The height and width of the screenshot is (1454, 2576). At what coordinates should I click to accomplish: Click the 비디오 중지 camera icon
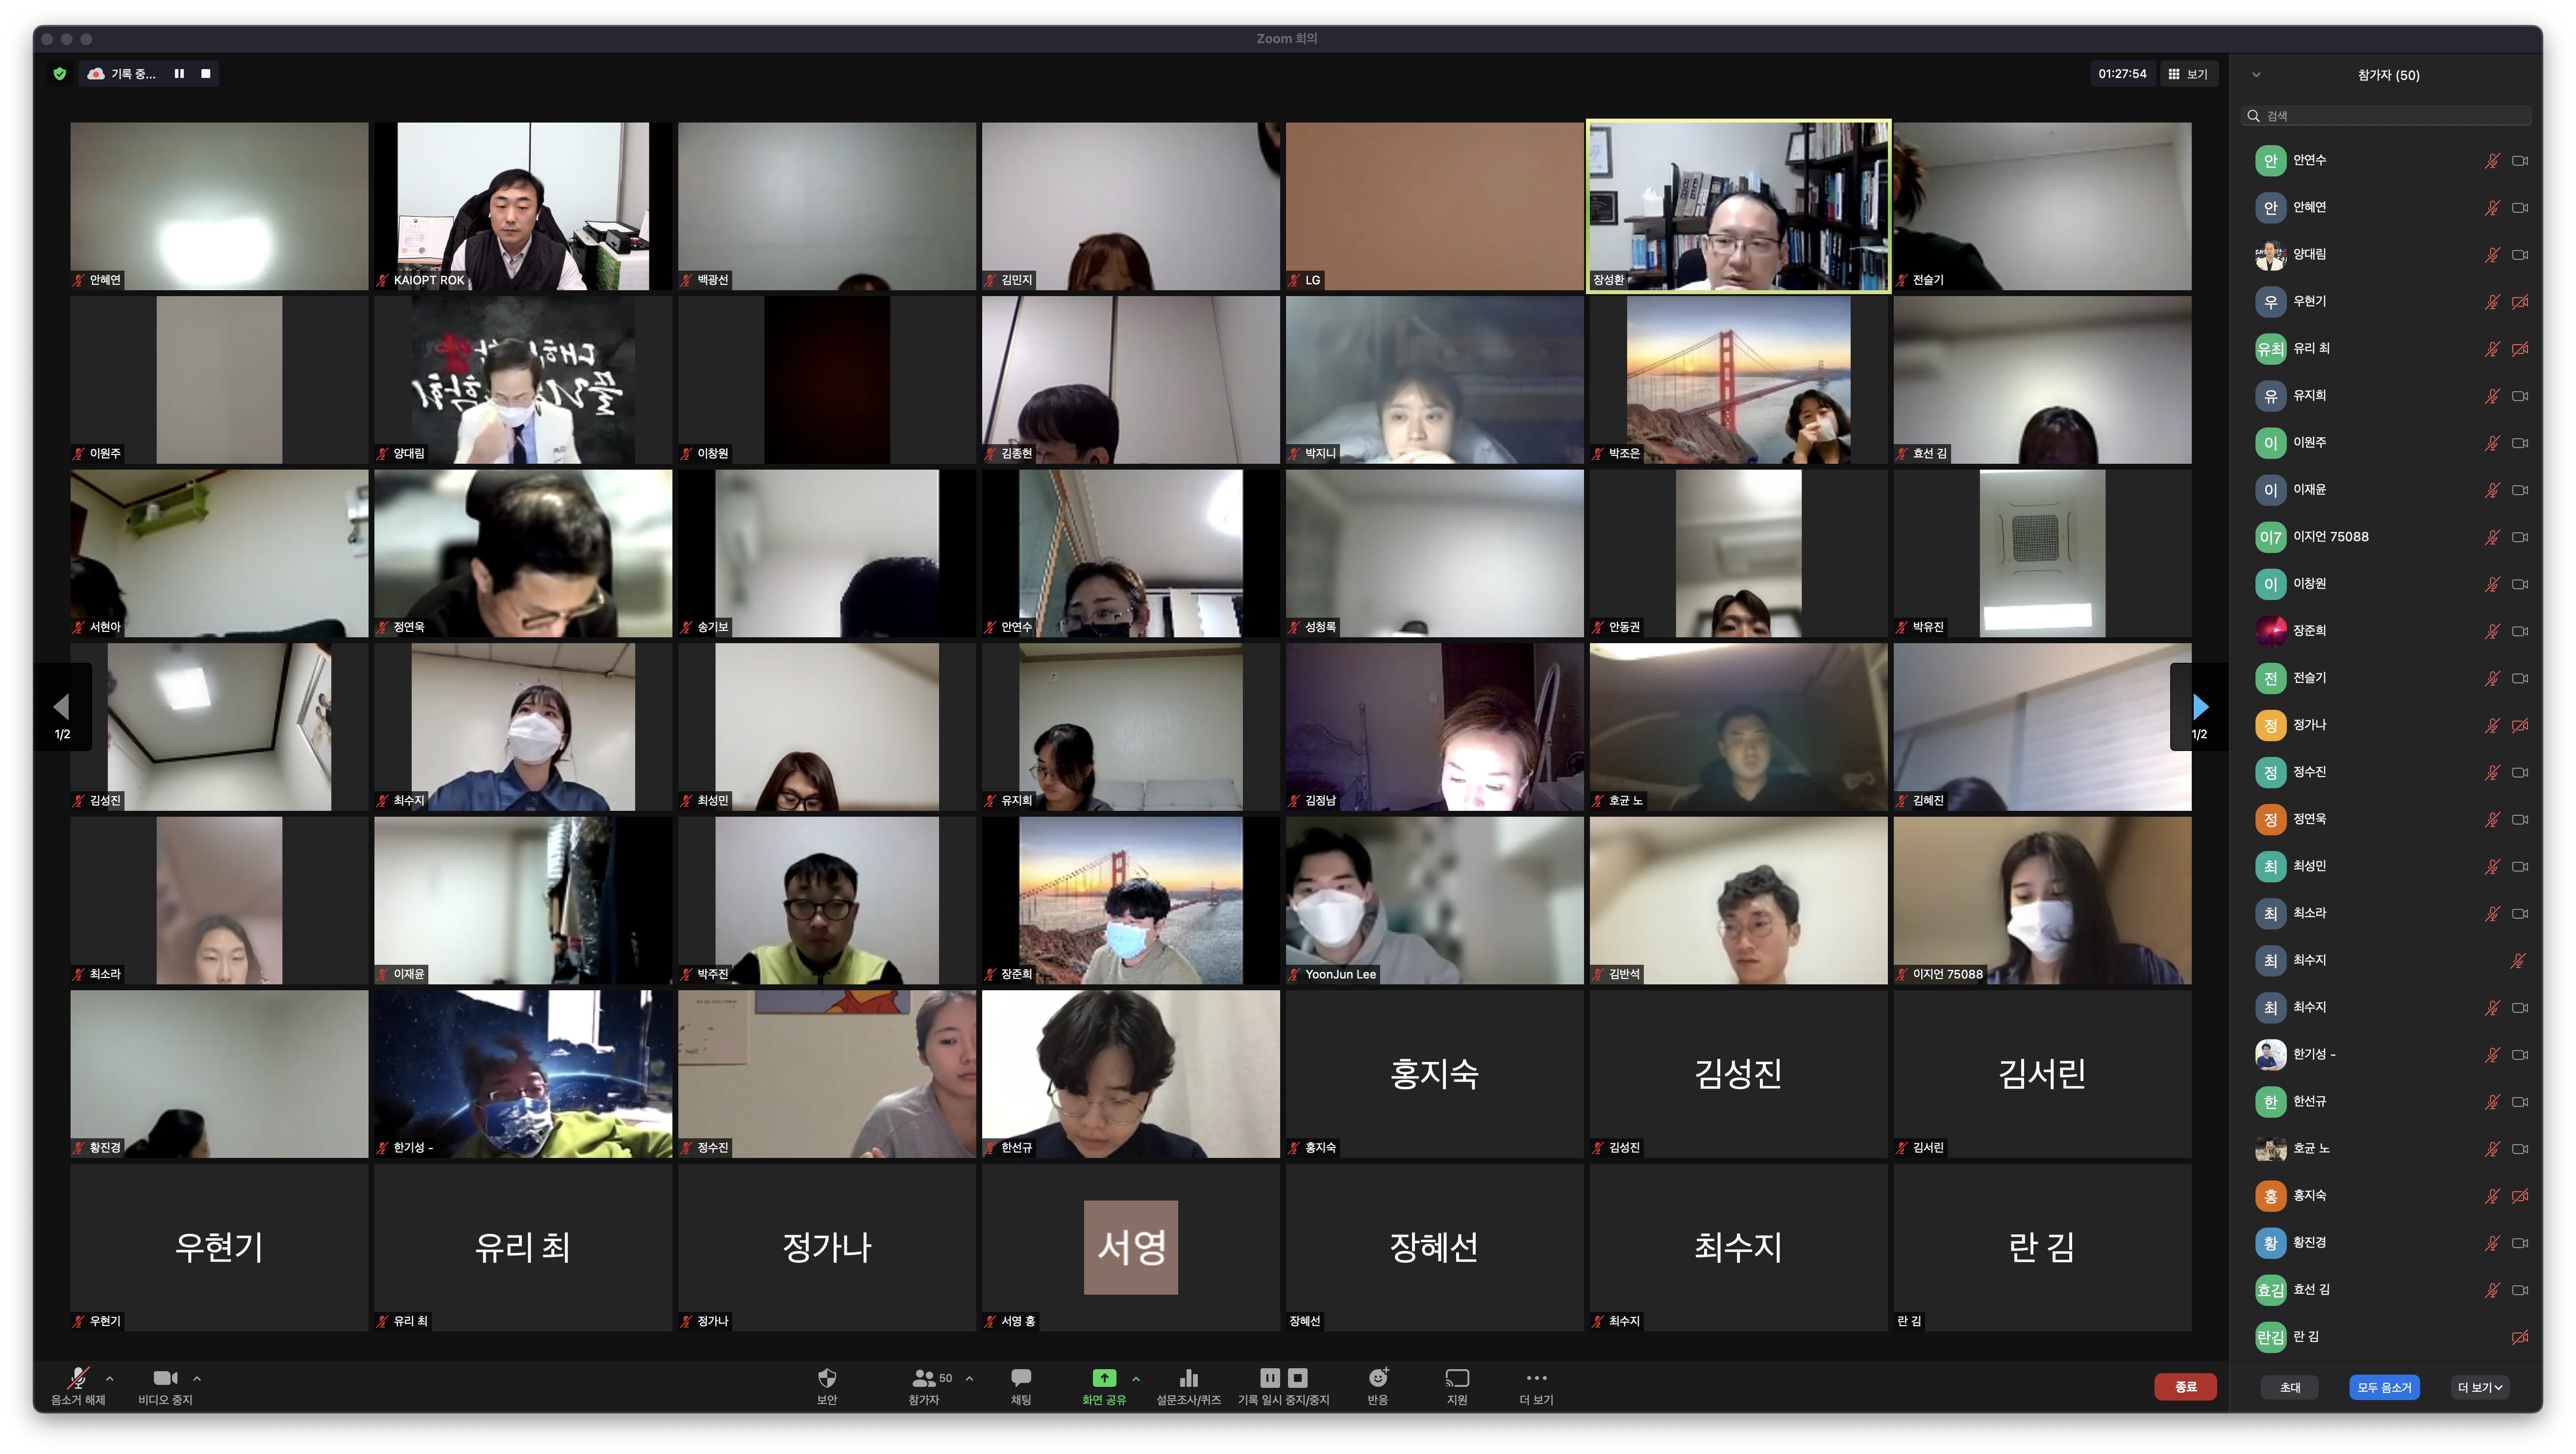(x=165, y=1378)
